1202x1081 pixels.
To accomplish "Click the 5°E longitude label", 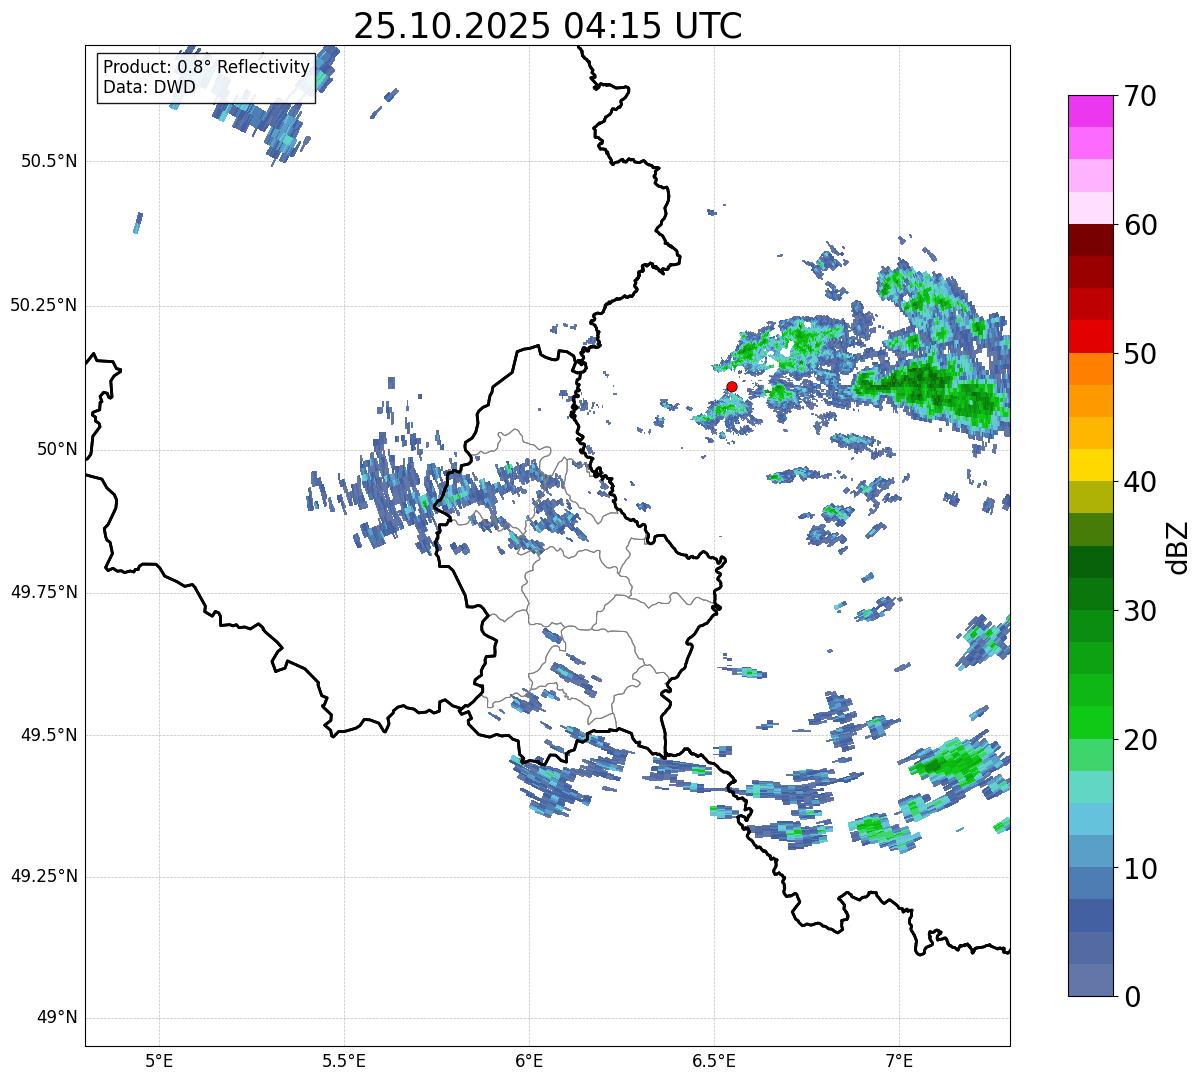I will 159,1060.
